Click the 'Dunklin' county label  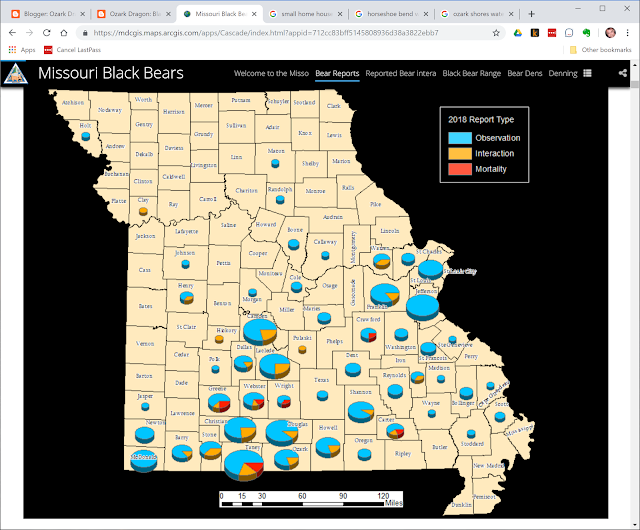(x=461, y=505)
